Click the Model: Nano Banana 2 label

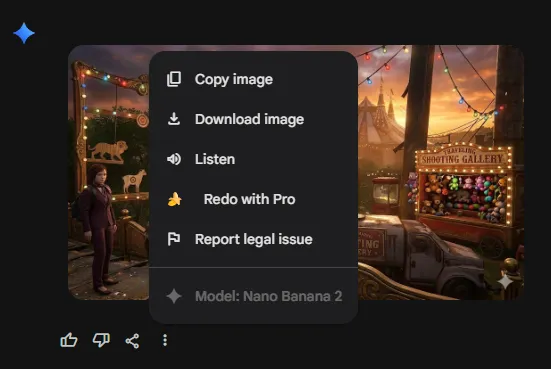point(268,296)
